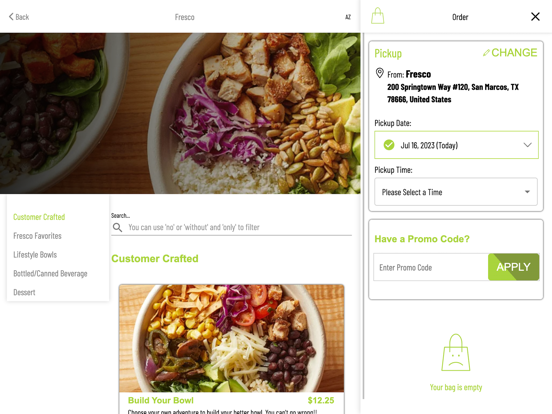Click the search magnifying glass icon
Viewport: 552px width, 414px height.
point(118,227)
